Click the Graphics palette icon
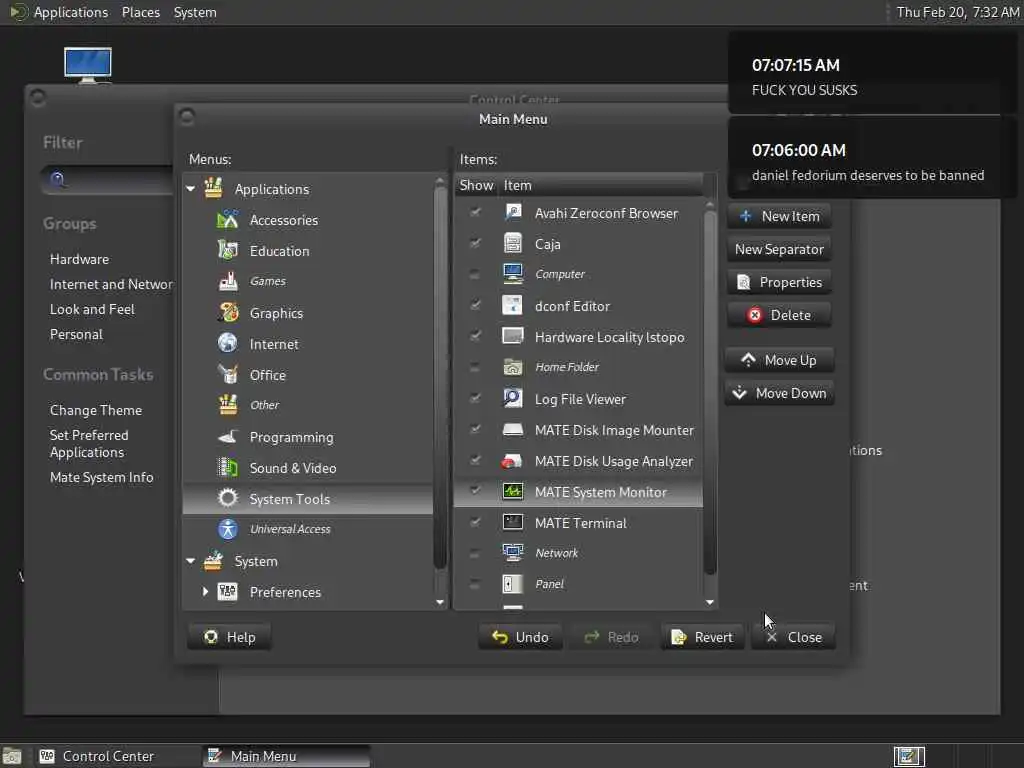 click(x=227, y=313)
